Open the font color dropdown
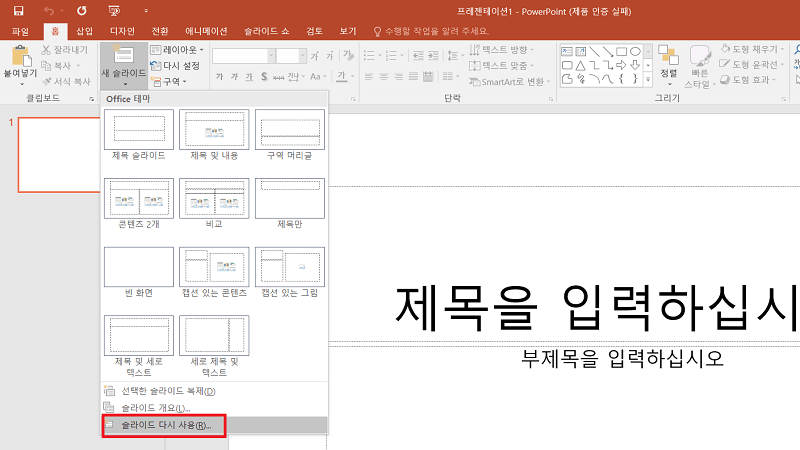 [x=352, y=77]
